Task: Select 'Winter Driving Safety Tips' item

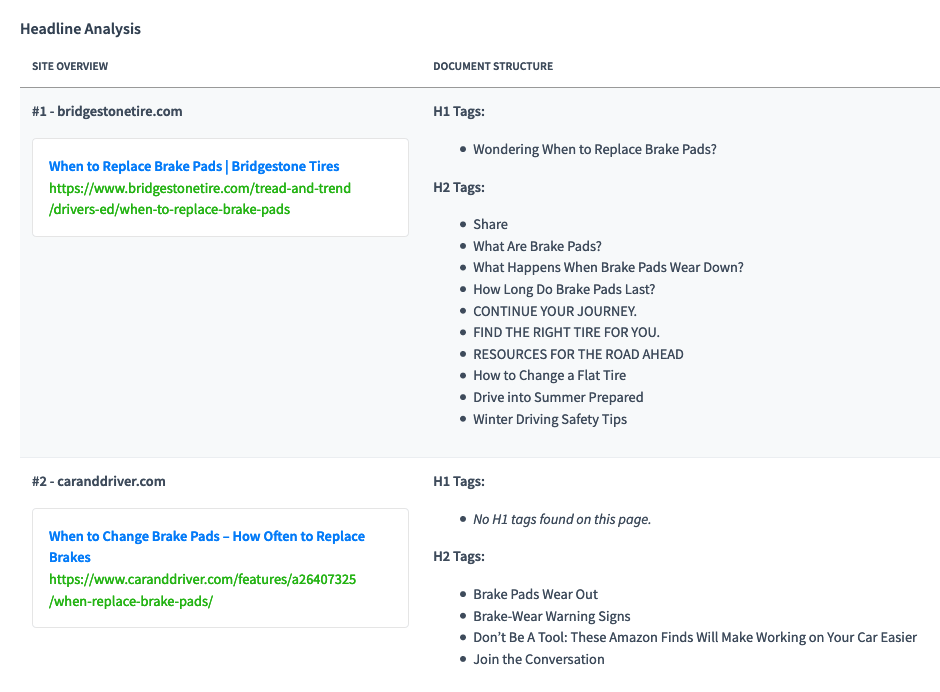Action: (550, 419)
